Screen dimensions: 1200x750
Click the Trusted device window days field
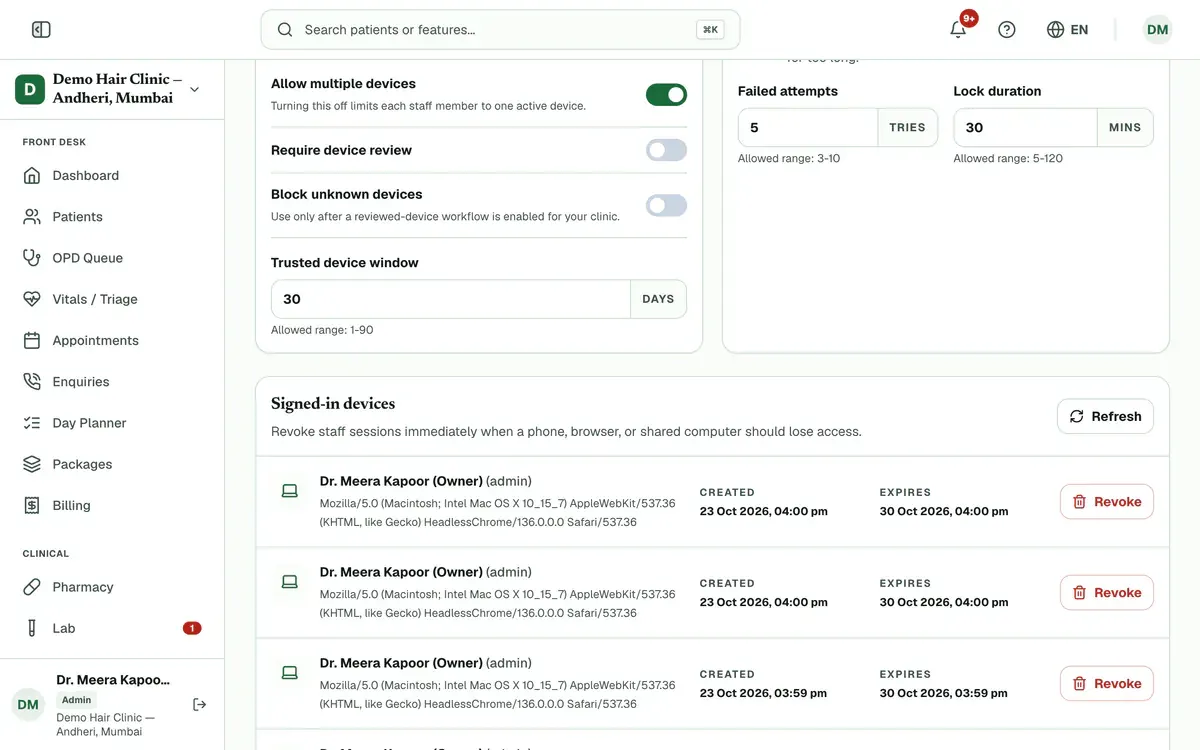450,299
